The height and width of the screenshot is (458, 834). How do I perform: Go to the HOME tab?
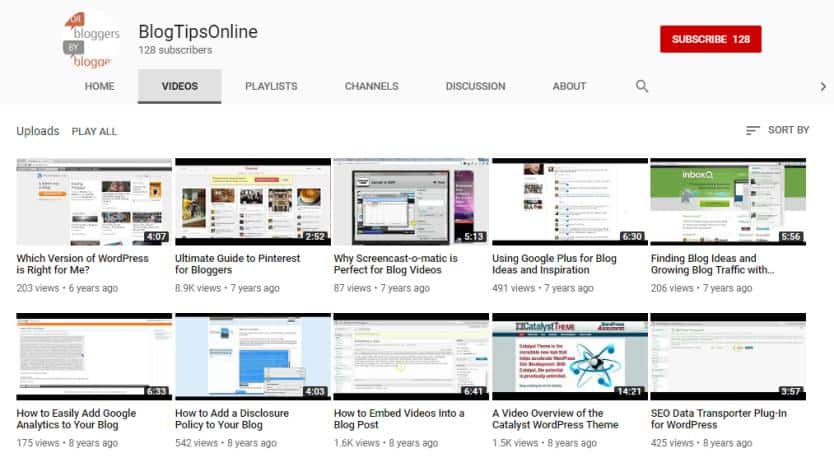(x=99, y=87)
